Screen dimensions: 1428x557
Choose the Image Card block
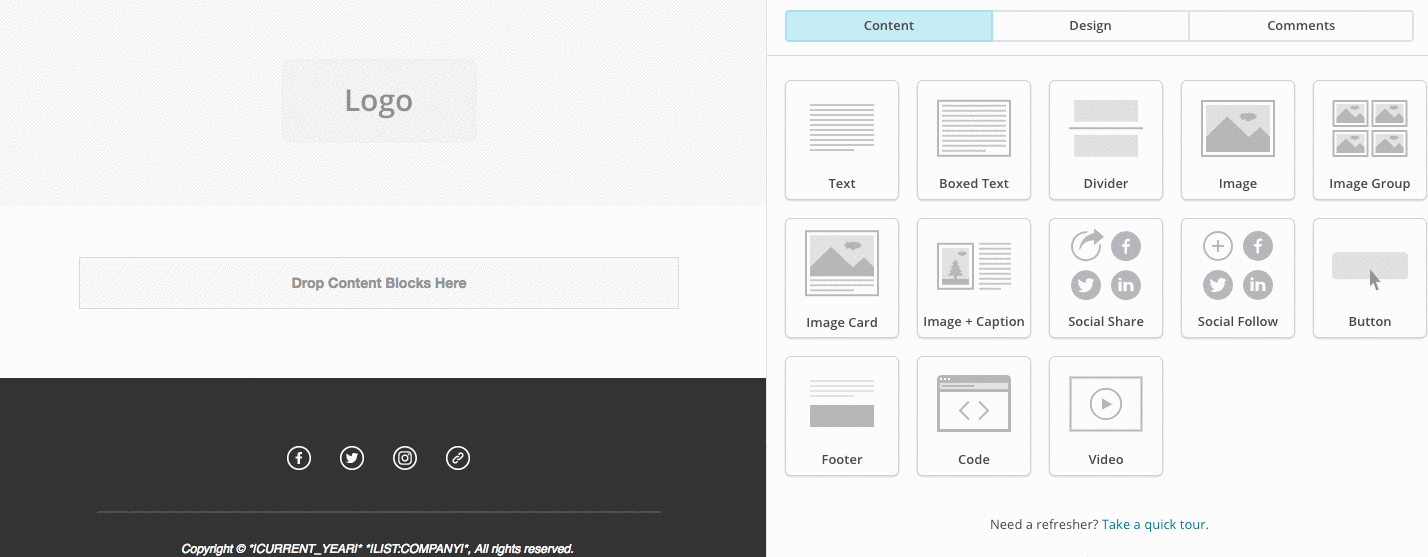[x=842, y=278]
